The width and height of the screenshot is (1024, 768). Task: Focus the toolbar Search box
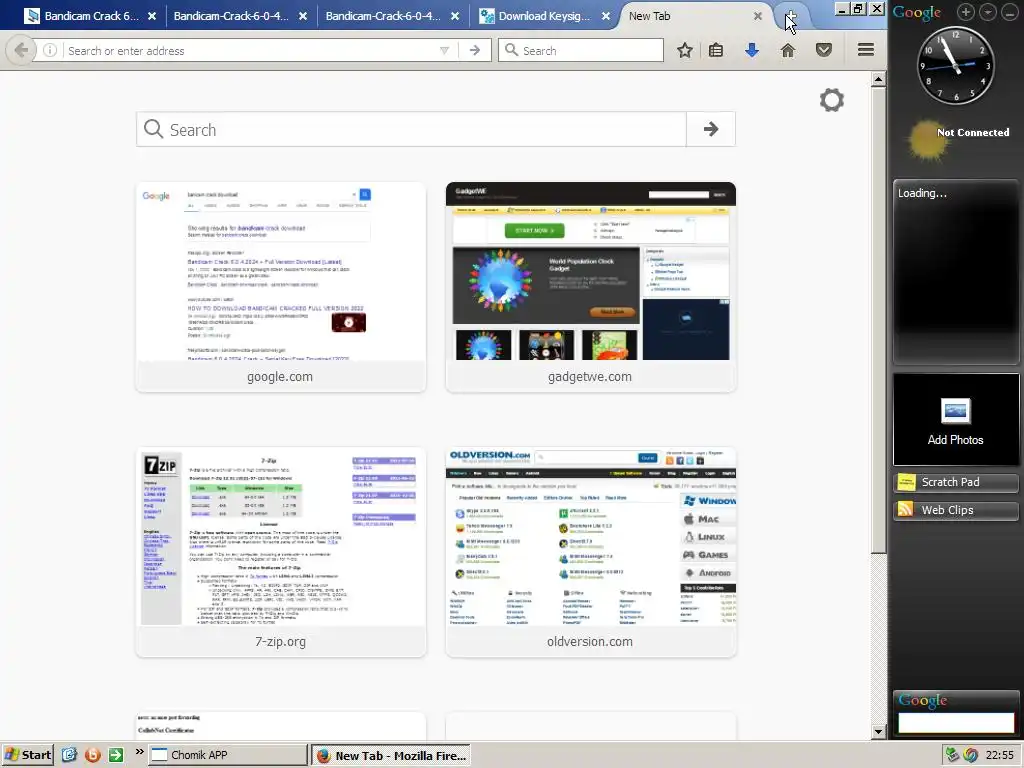pos(581,50)
